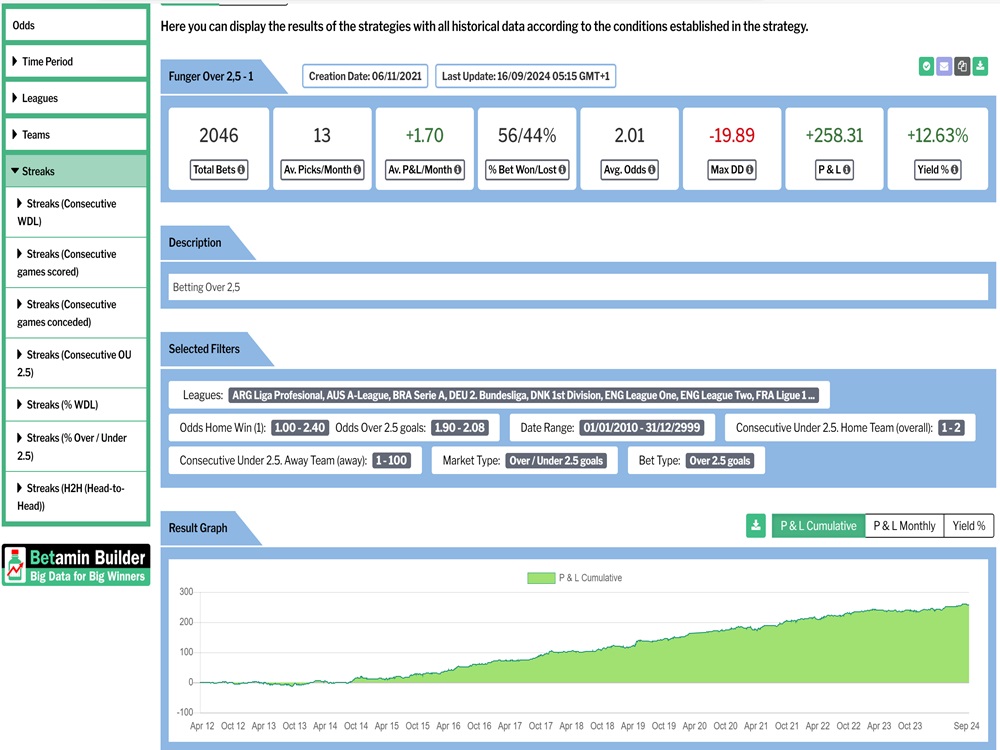Expand the Leagues filter section

(75, 98)
